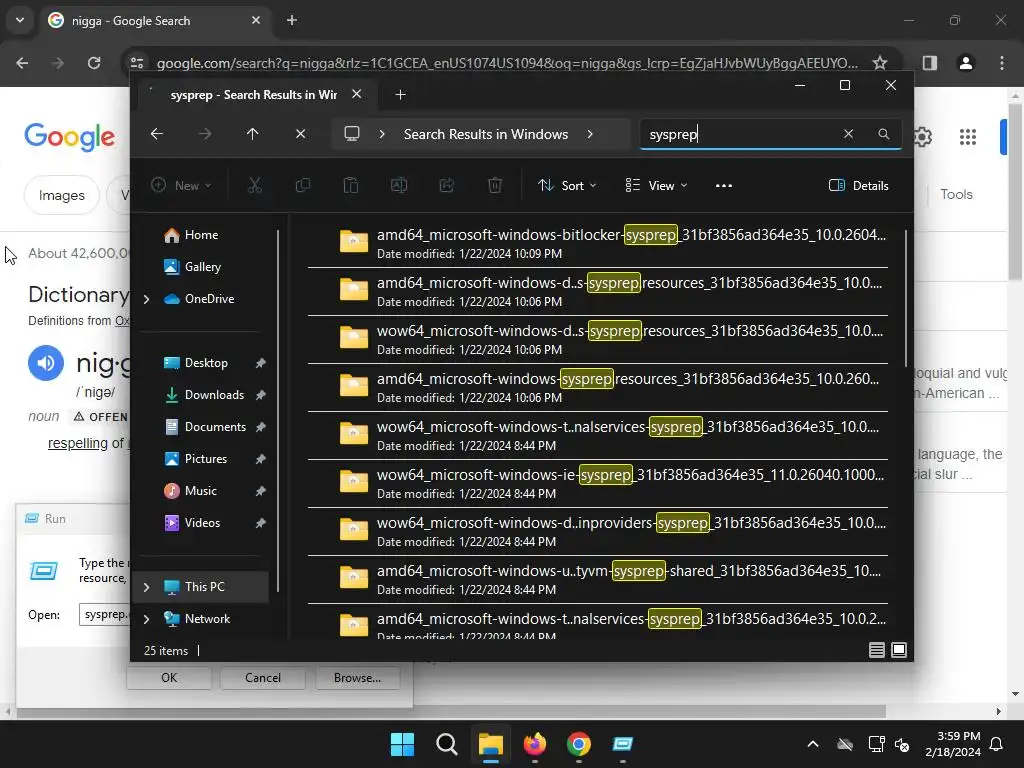Play the word pronunciation audio
This screenshot has height=768, width=1024.
pos(46,362)
